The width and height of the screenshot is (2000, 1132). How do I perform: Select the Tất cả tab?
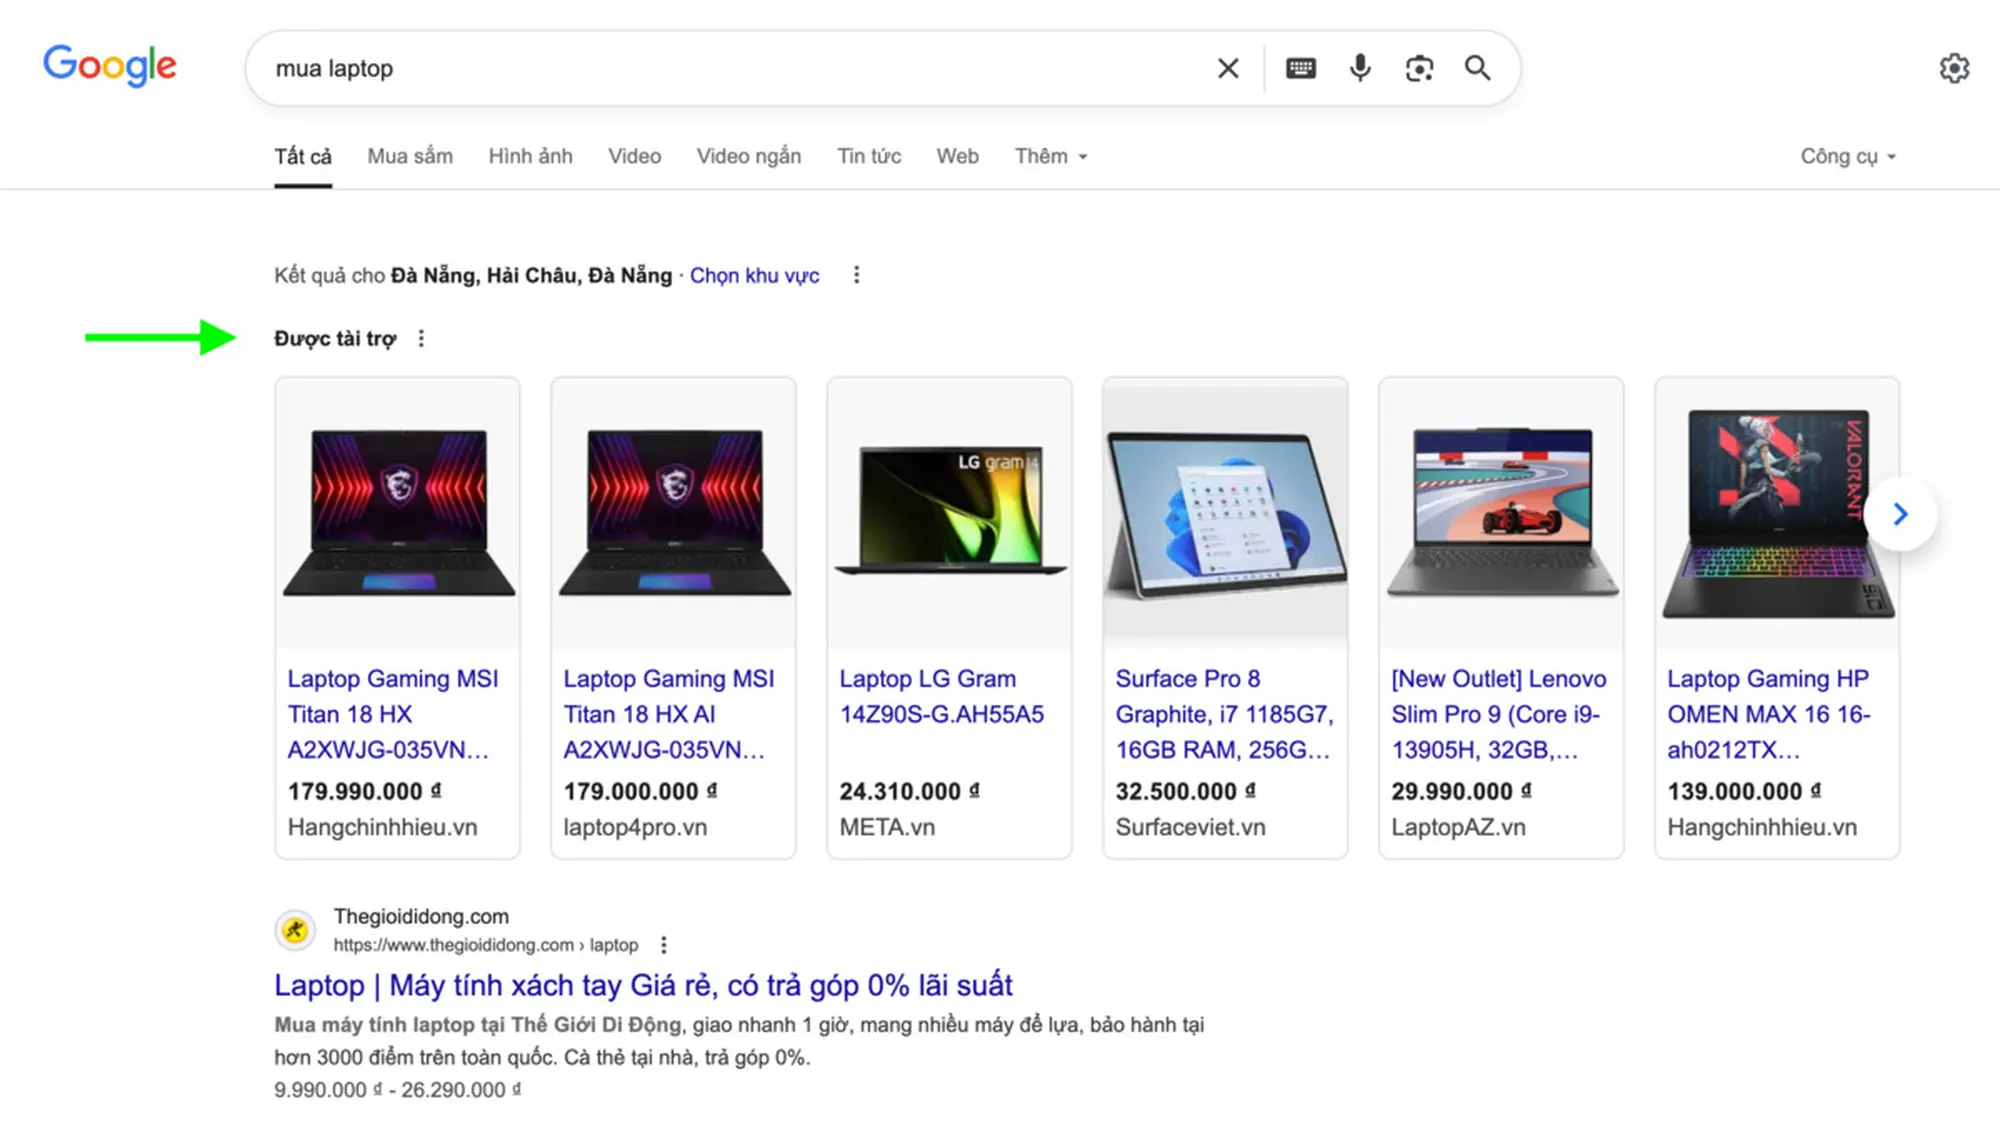(303, 157)
